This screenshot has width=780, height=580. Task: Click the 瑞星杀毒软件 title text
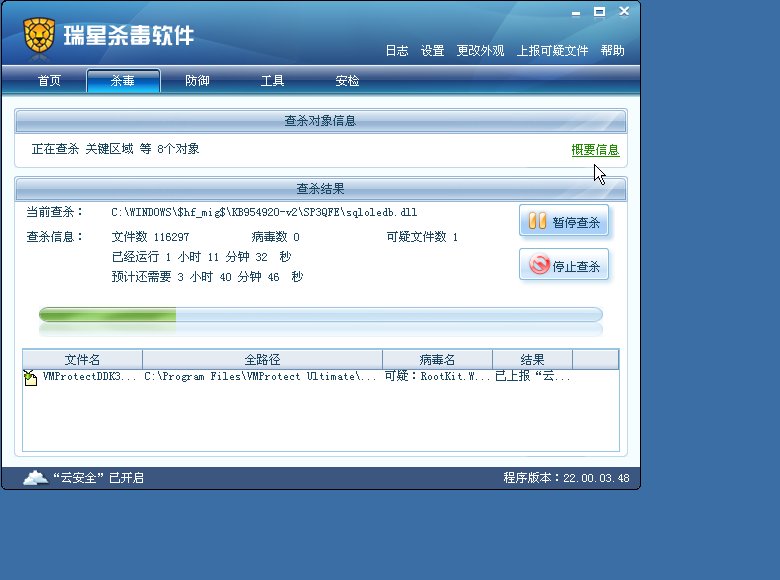tap(129, 36)
